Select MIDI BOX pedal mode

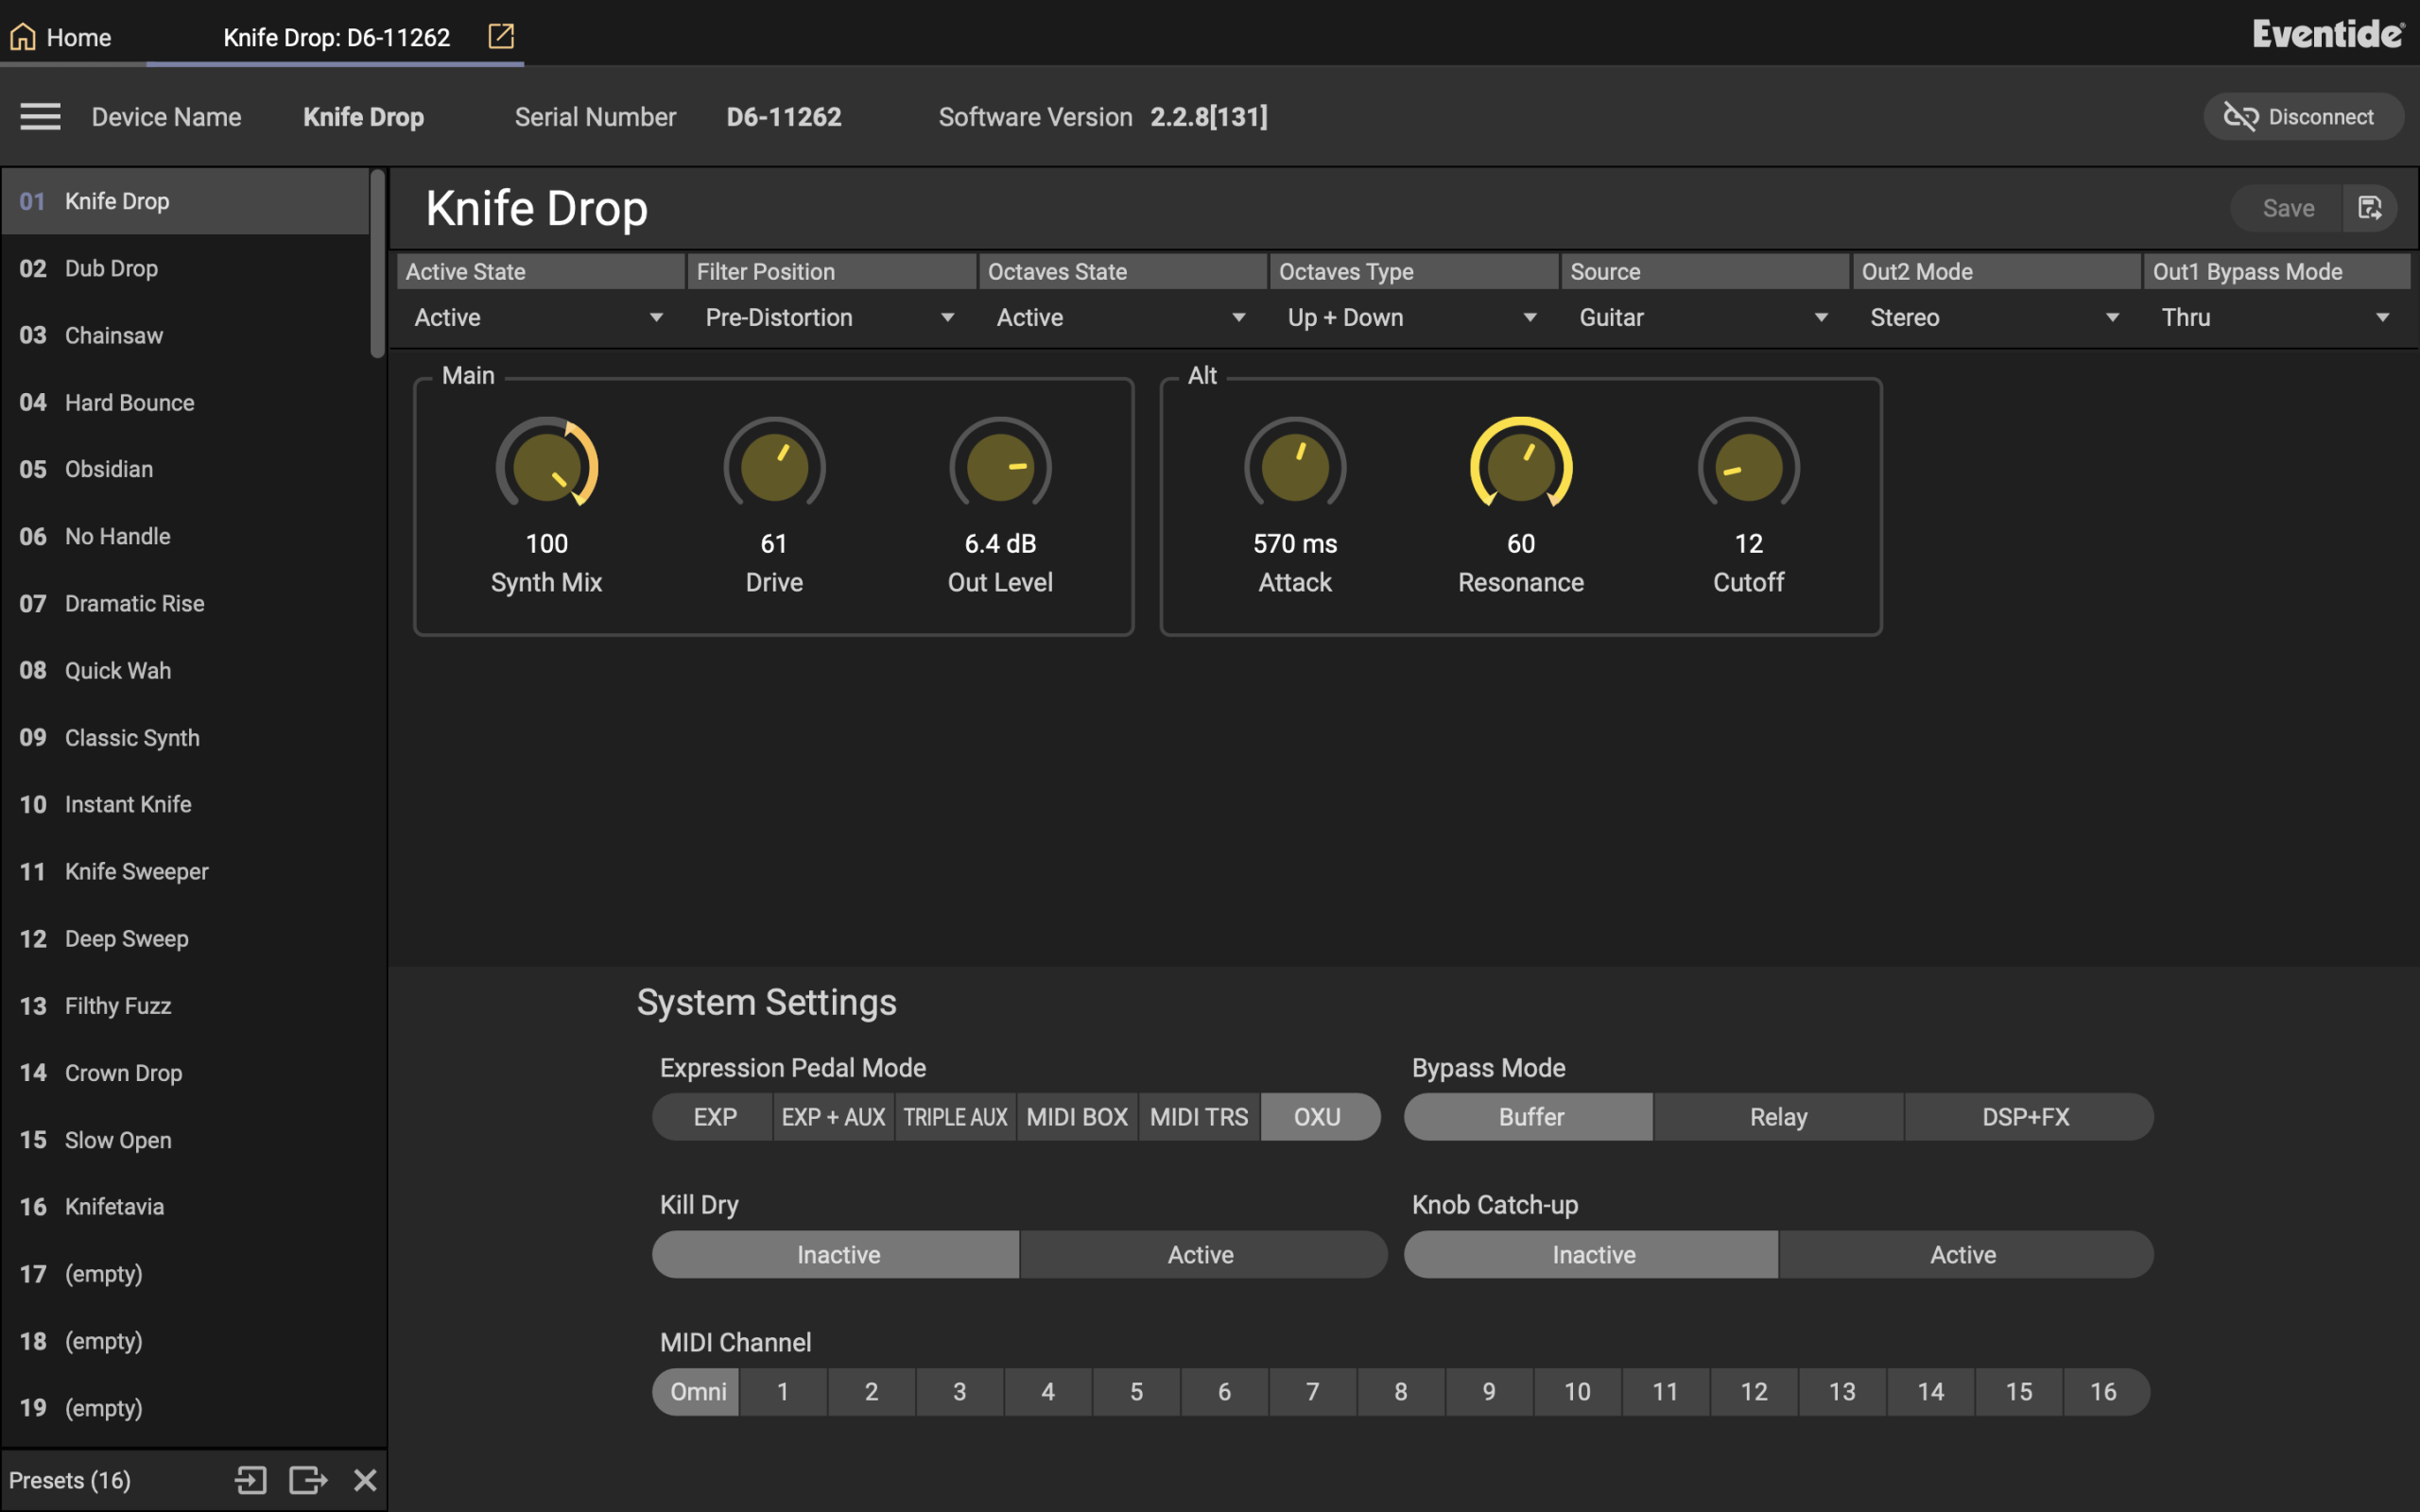click(1077, 1117)
